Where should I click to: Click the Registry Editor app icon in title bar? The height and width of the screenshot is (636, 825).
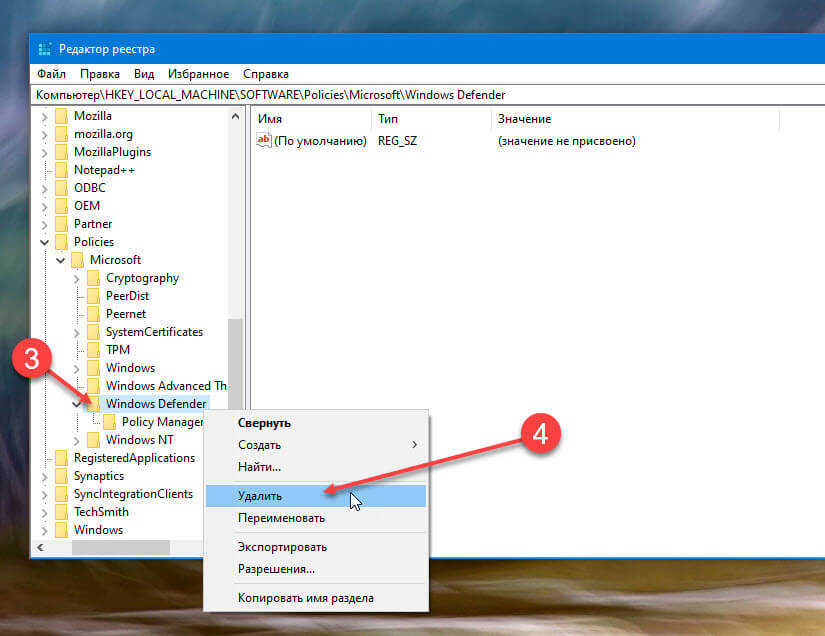(46, 49)
